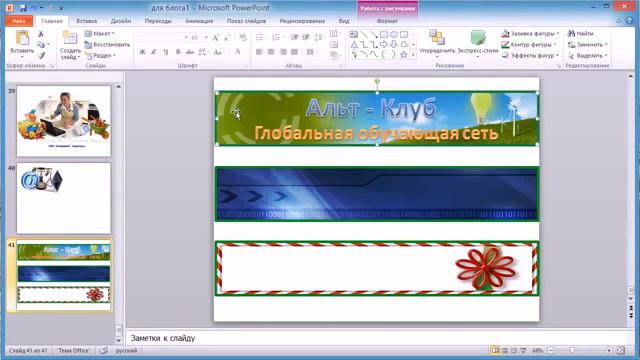This screenshot has width=640, height=360.
Task: Click the font name input box
Action: (161, 38)
